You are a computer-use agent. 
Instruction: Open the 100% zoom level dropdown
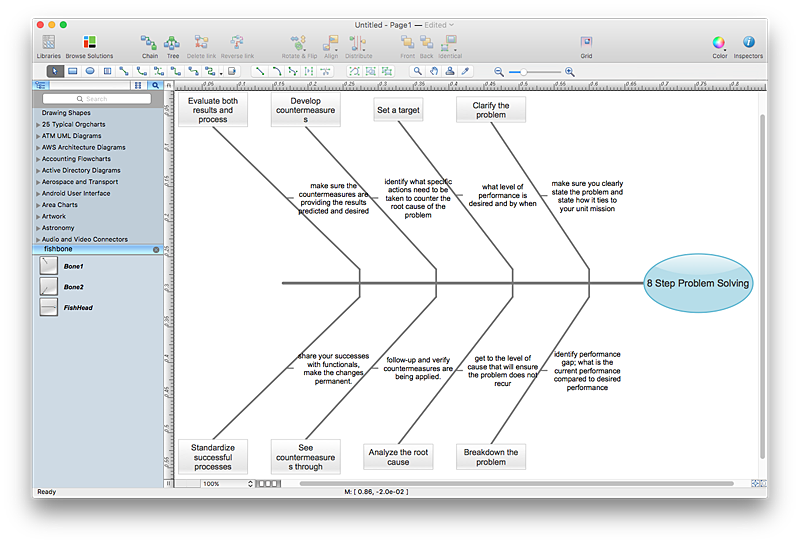pyautogui.click(x=251, y=484)
